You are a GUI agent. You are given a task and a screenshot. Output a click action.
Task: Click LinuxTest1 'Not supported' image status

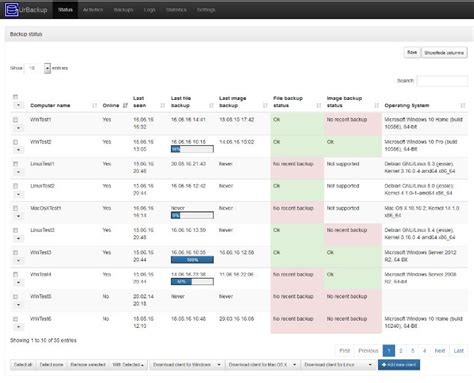pyautogui.click(x=343, y=164)
